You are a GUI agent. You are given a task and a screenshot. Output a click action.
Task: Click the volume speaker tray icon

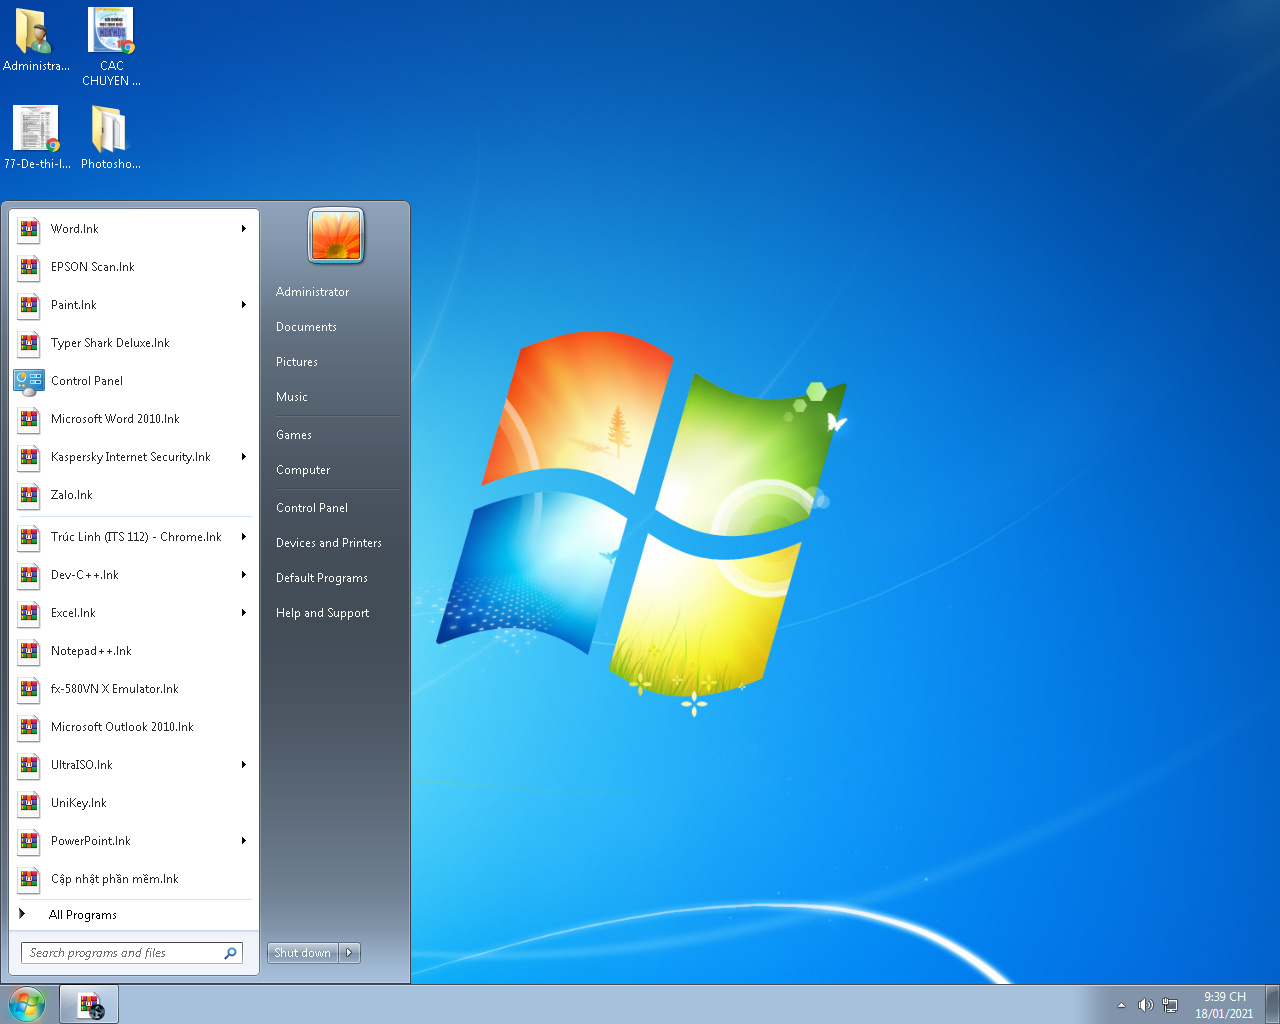tap(1146, 1005)
